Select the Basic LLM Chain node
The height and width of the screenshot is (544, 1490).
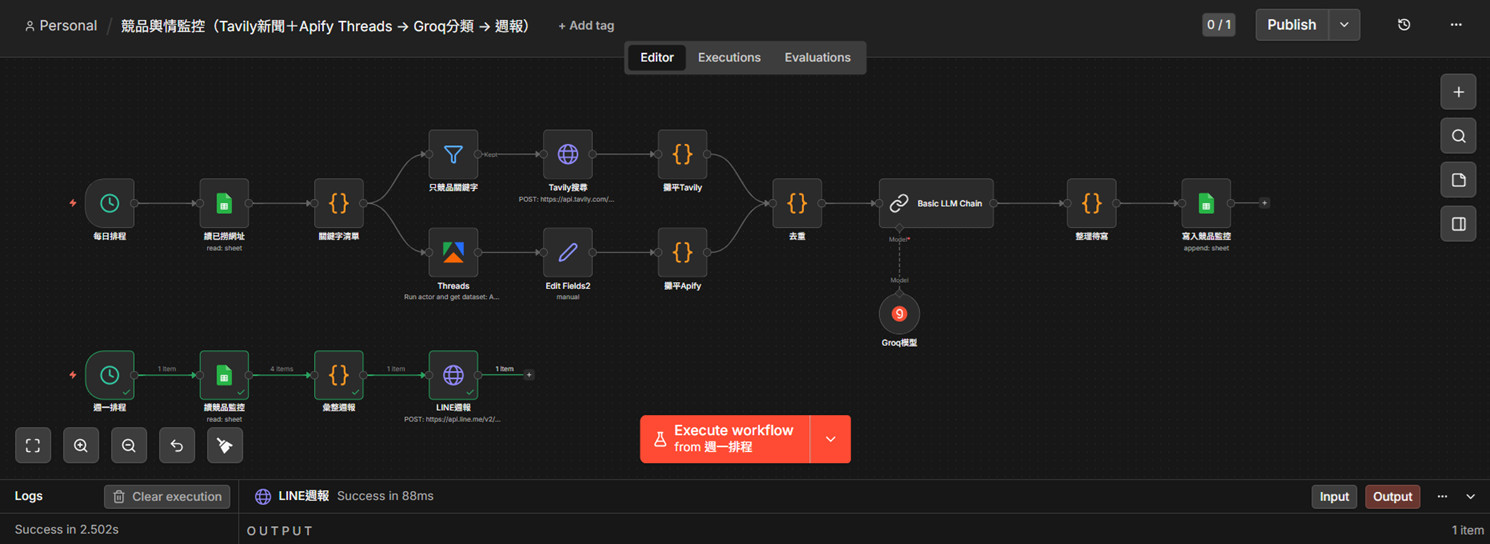point(936,203)
